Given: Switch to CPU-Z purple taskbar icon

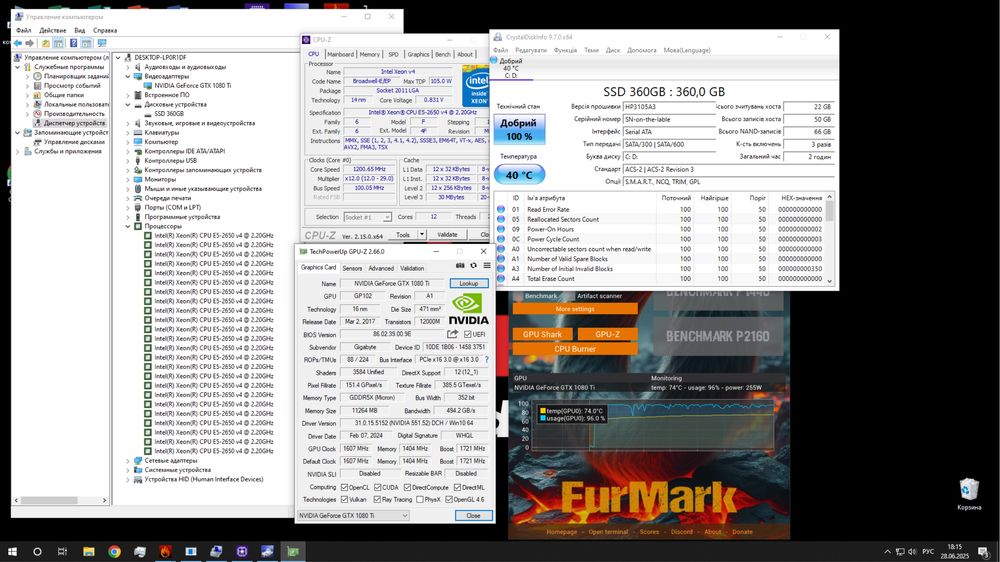Looking at the screenshot, I should click(242, 552).
